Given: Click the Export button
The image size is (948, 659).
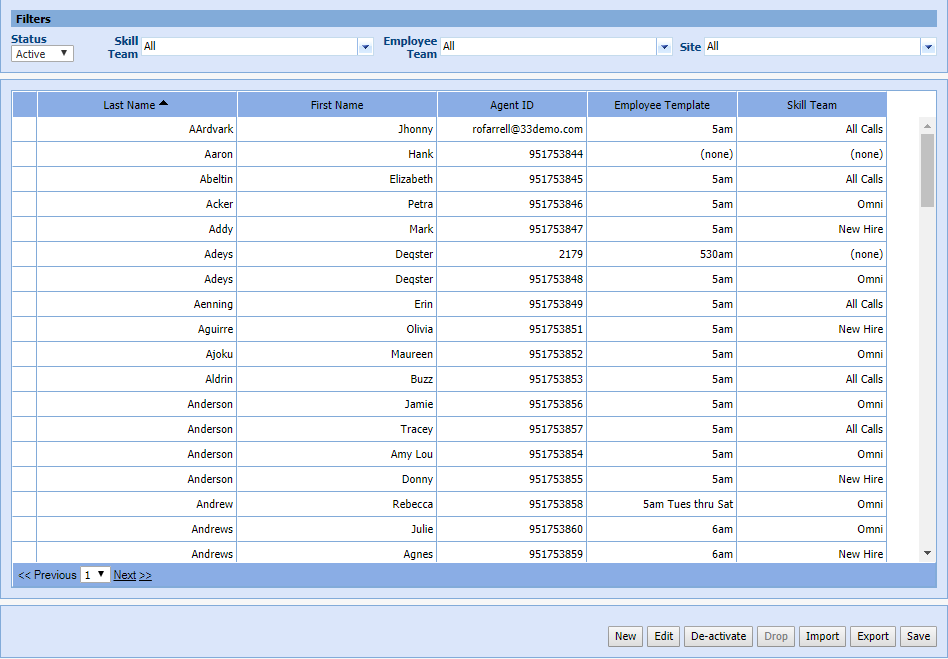Looking at the screenshot, I should (873, 636).
